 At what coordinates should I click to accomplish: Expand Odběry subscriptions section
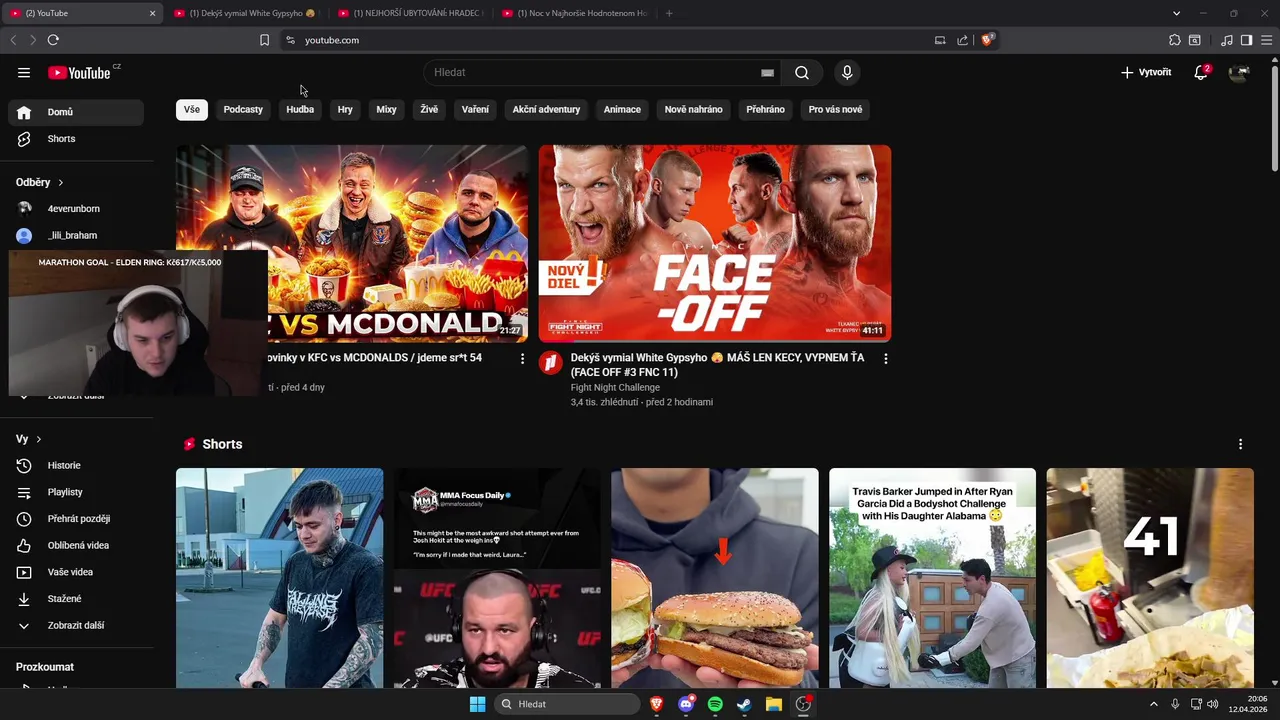pyautogui.click(x=40, y=182)
